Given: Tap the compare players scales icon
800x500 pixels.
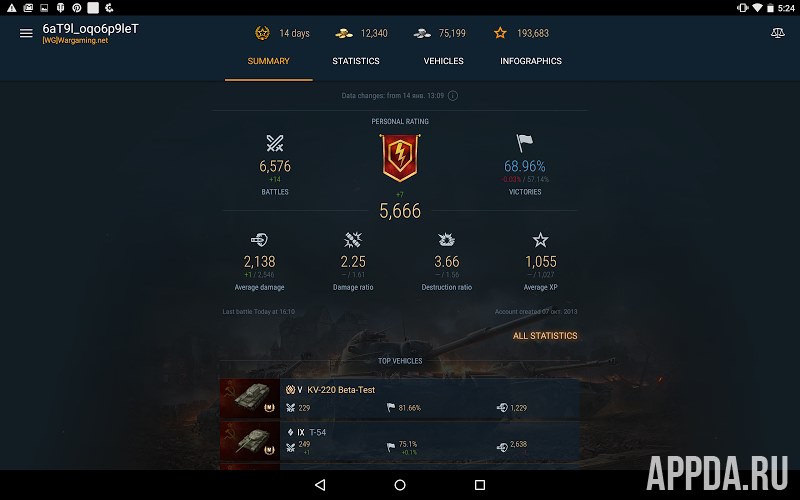Looking at the screenshot, I should tap(778, 33).
